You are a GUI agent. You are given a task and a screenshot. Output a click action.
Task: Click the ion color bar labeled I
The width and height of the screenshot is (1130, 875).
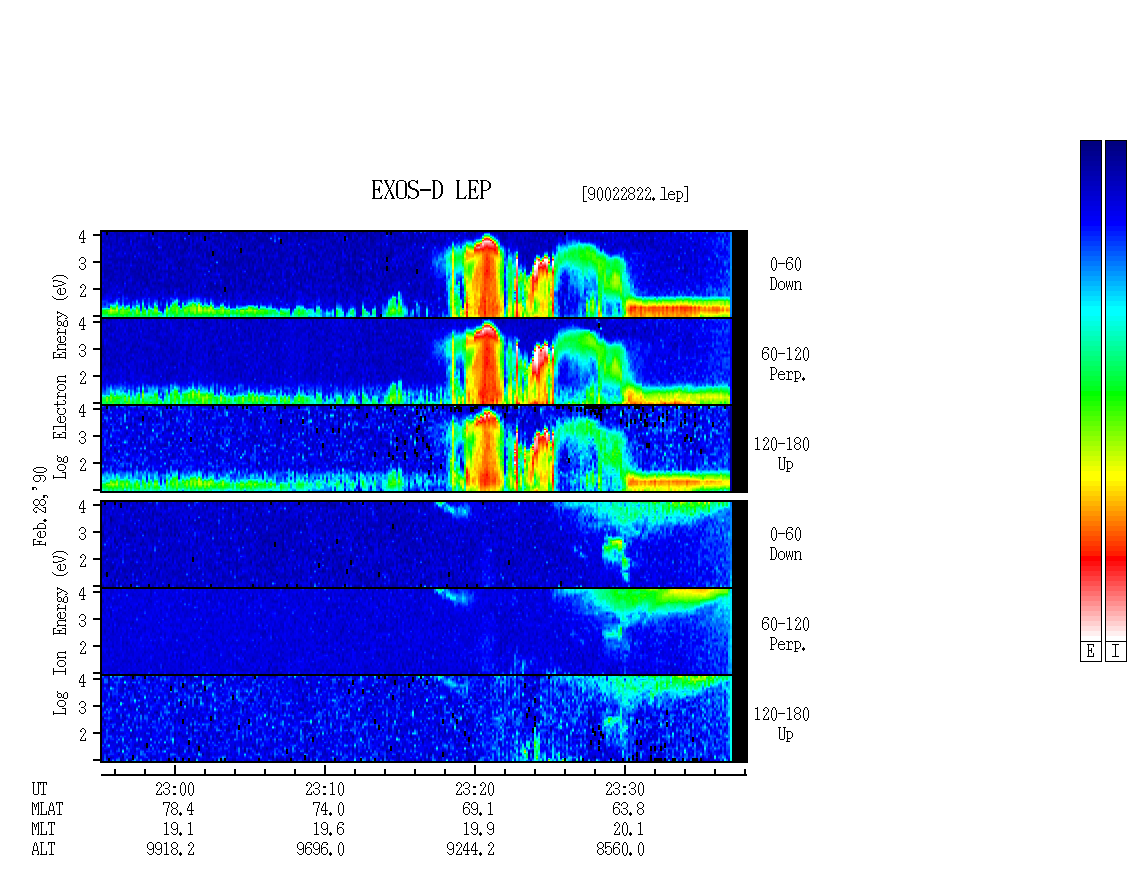[1116, 390]
